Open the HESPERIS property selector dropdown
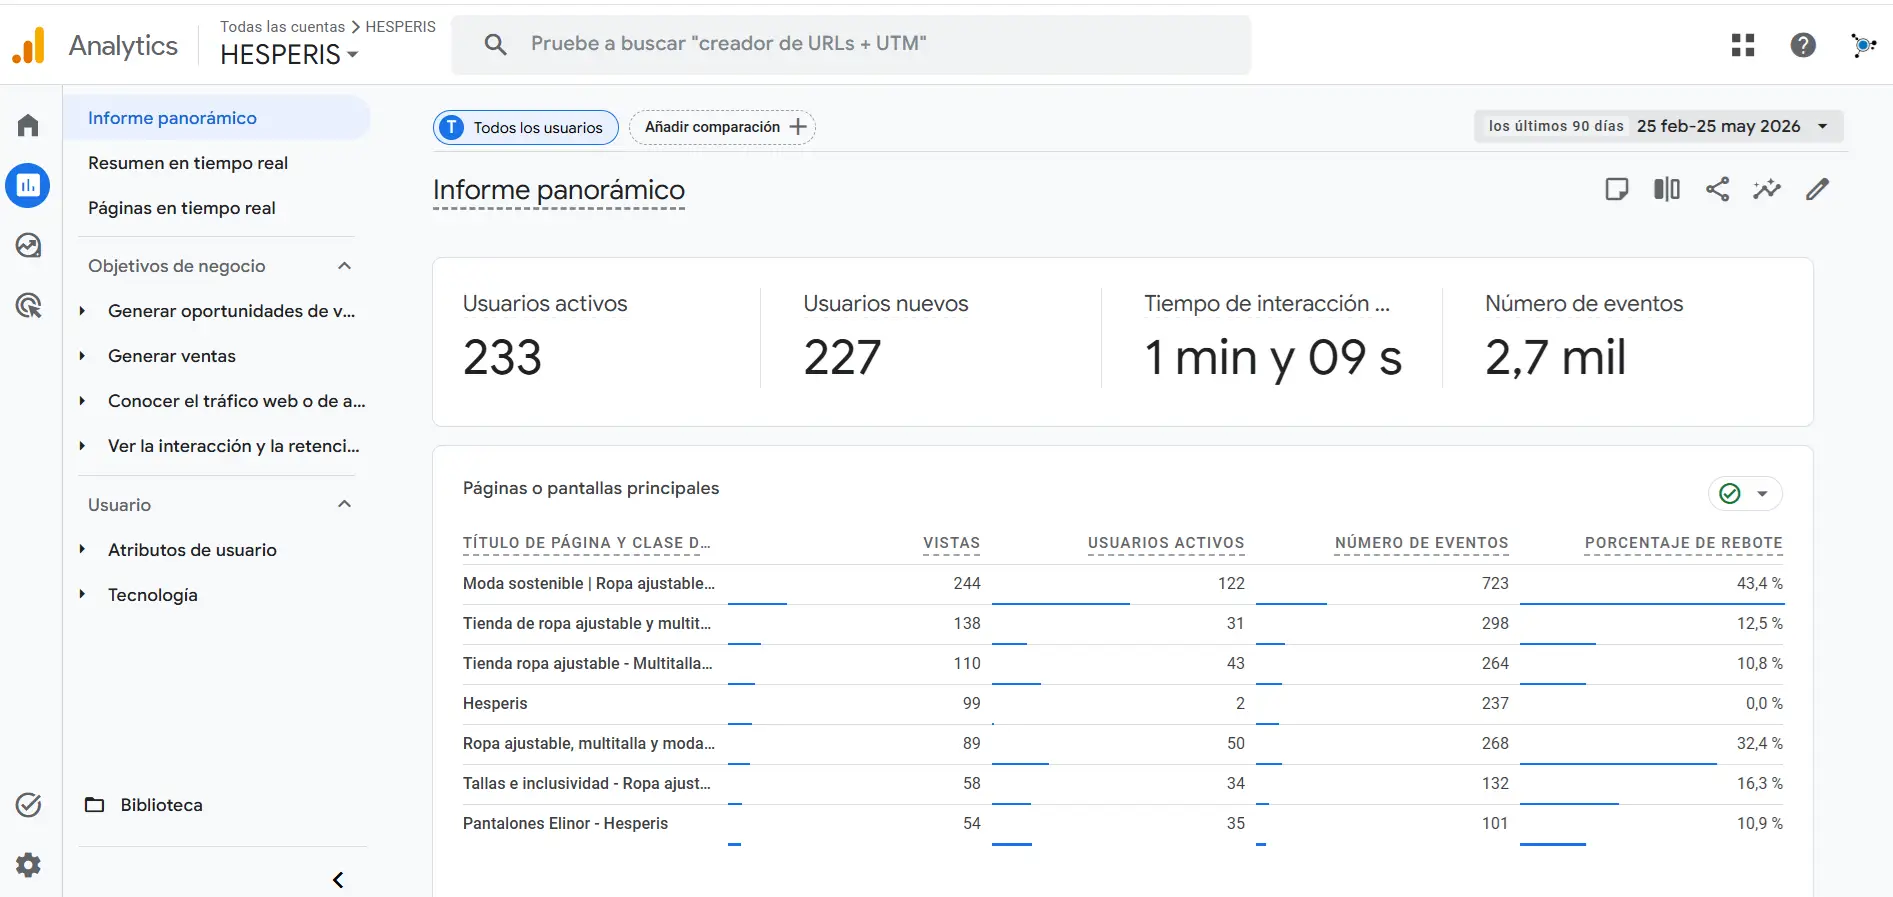The height and width of the screenshot is (897, 1893). coord(289,55)
